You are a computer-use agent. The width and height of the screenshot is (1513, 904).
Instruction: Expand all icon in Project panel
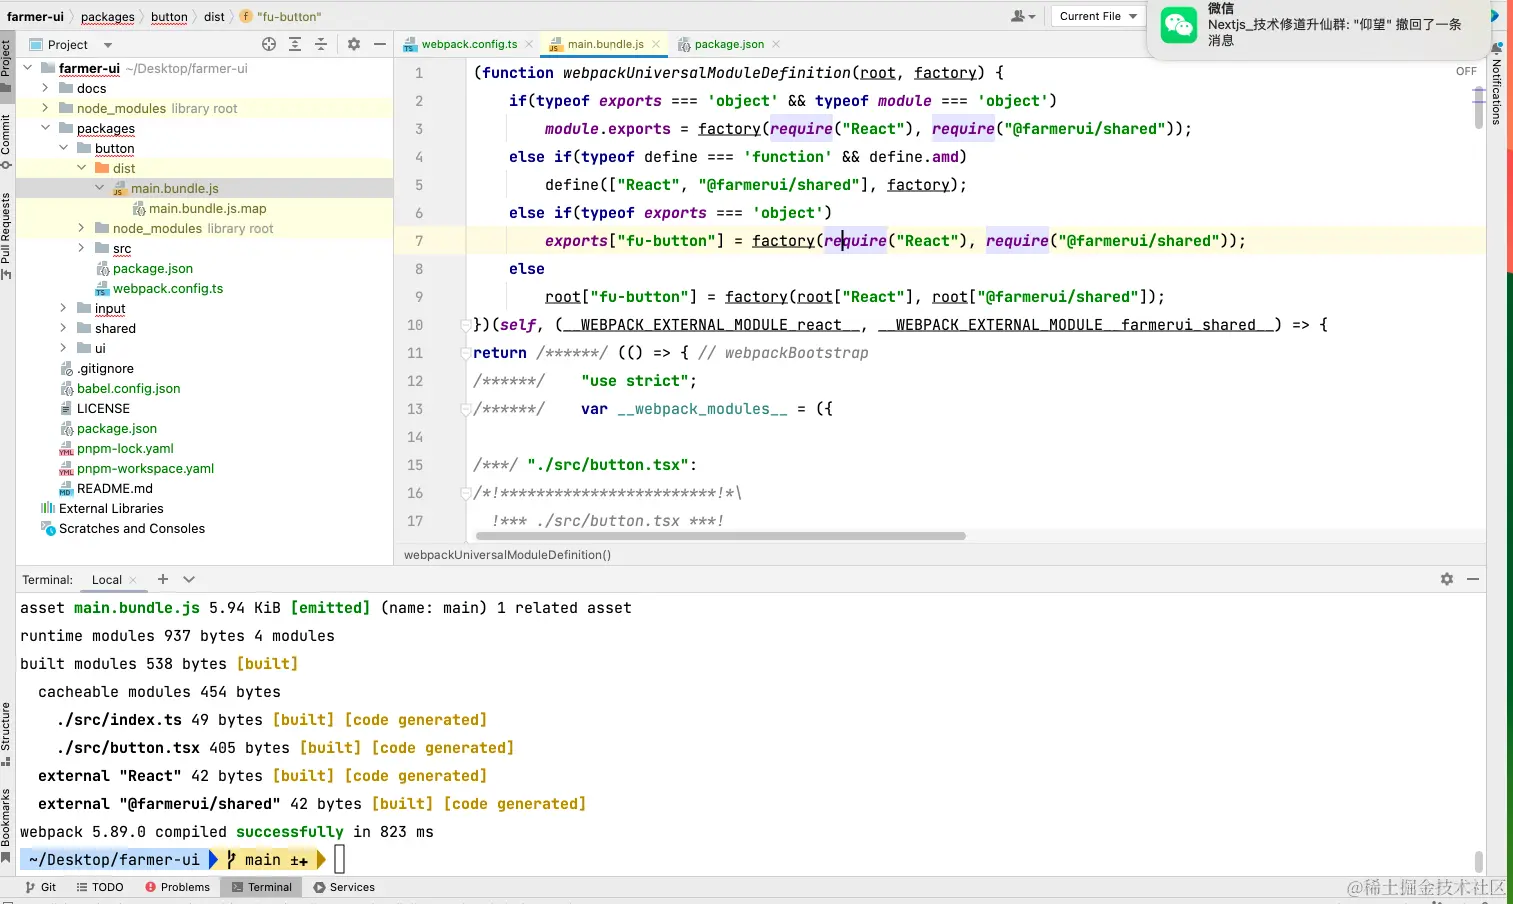click(295, 44)
